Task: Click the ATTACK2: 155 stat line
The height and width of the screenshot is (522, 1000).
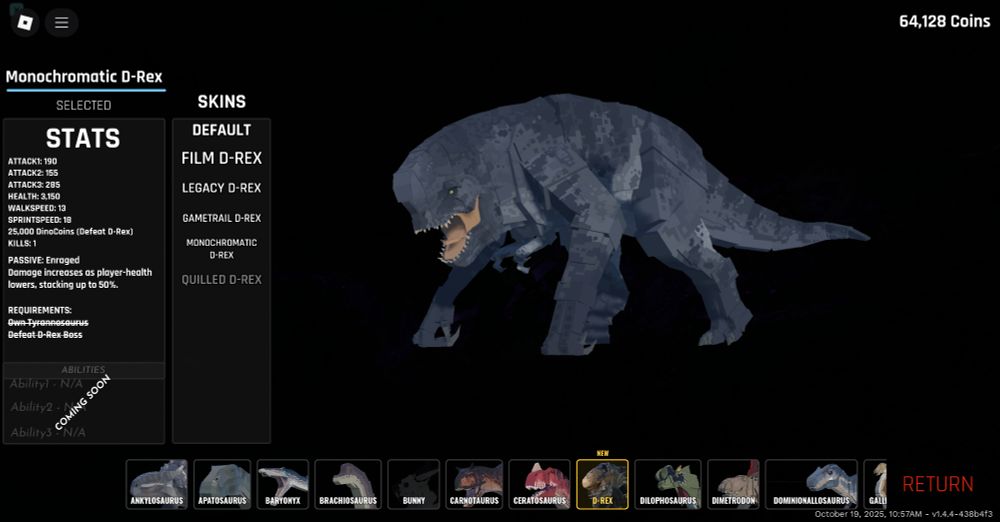Action: point(33,173)
